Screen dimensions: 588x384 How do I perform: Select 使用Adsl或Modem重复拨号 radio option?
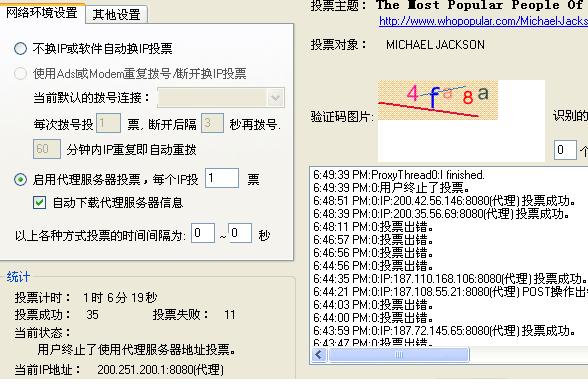pyautogui.click(x=20, y=74)
